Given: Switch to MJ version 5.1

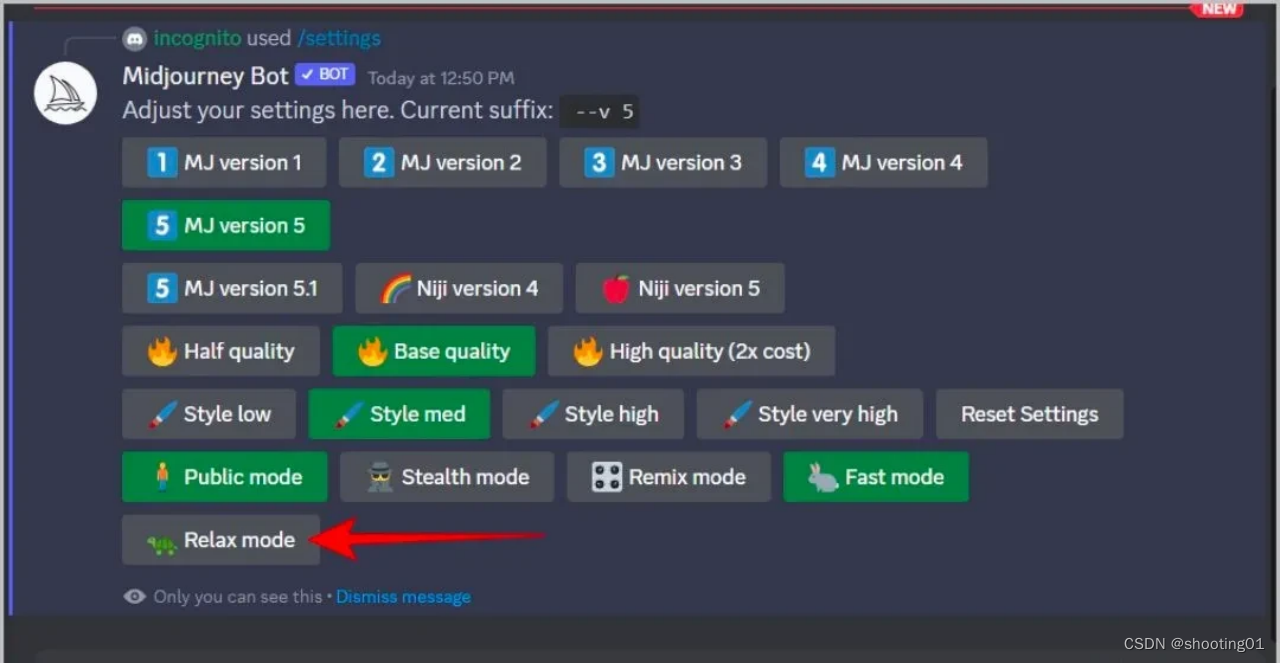Looking at the screenshot, I should (x=232, y=288).
